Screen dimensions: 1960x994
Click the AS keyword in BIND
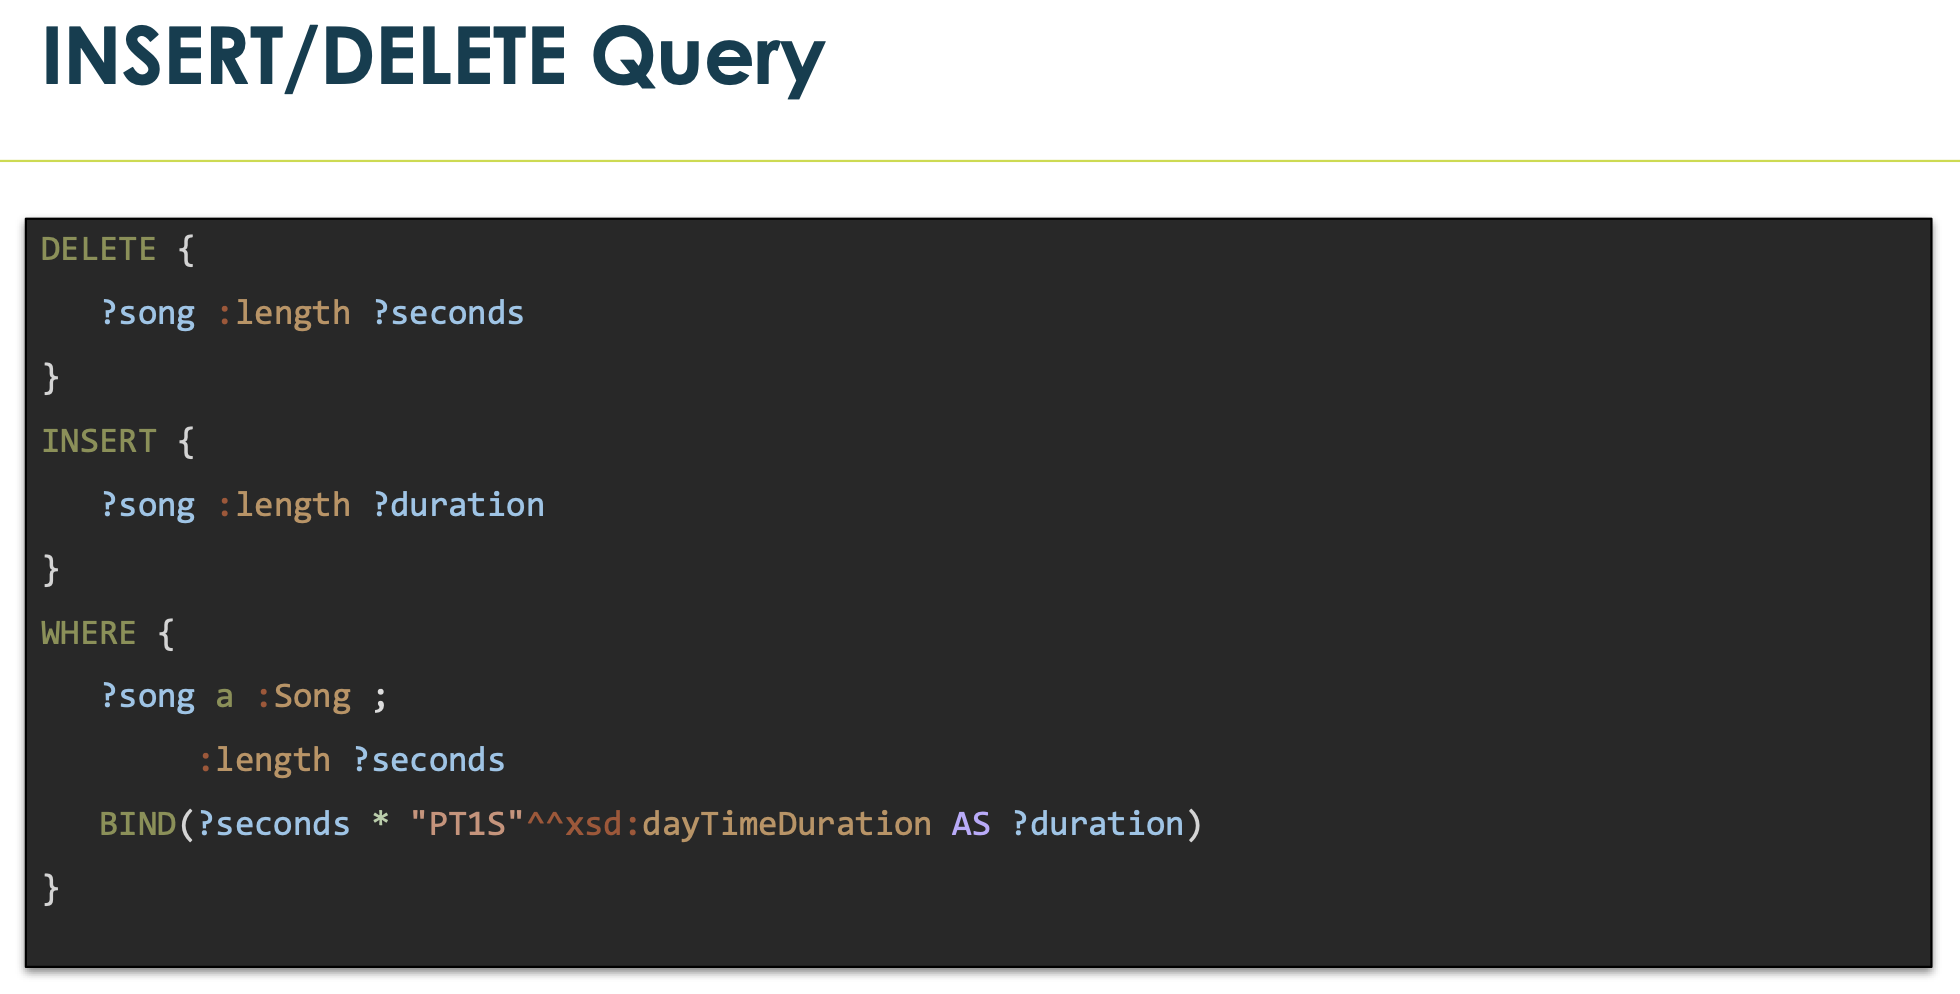[x=971, y=824]
